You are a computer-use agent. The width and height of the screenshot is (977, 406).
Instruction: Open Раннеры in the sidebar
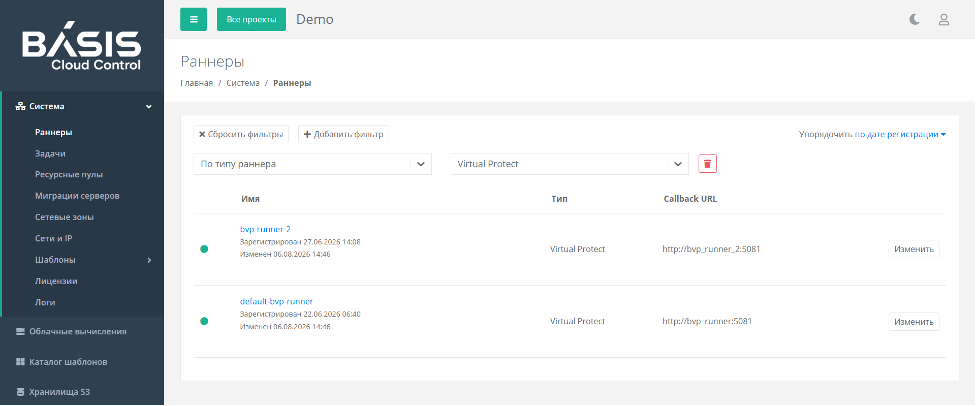54,133
